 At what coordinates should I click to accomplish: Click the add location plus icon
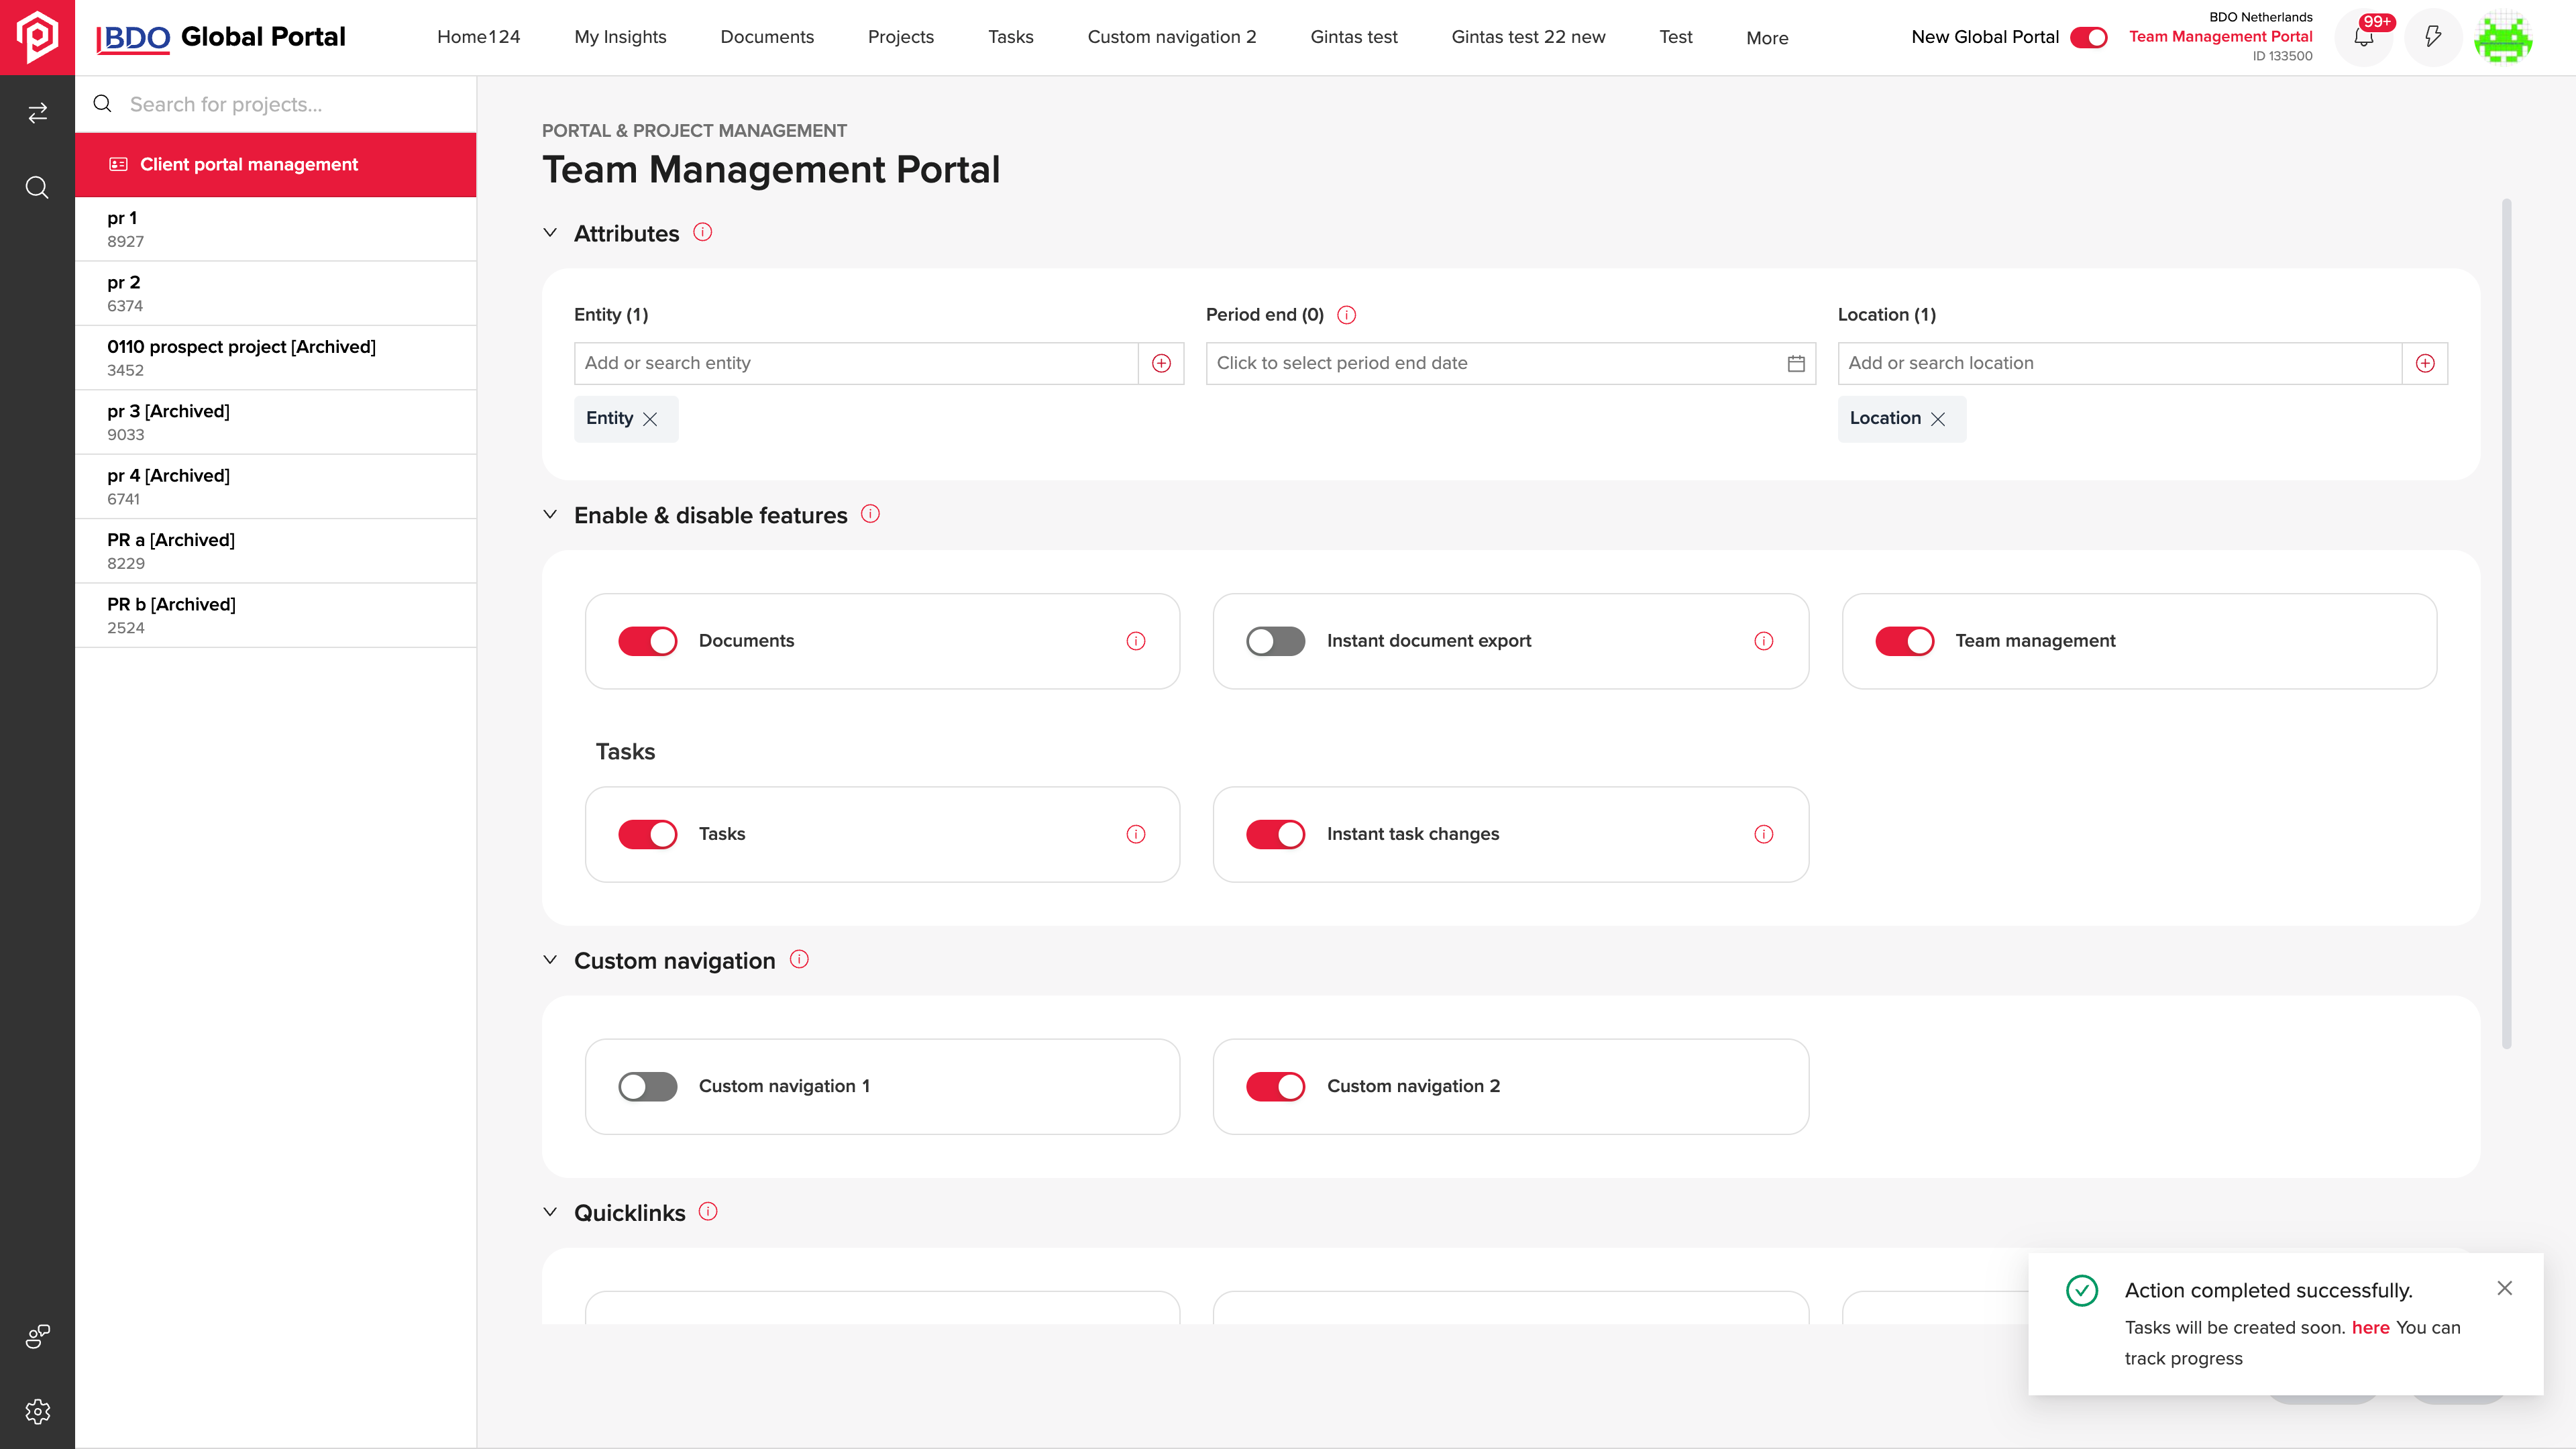[x=2425, y=363]
